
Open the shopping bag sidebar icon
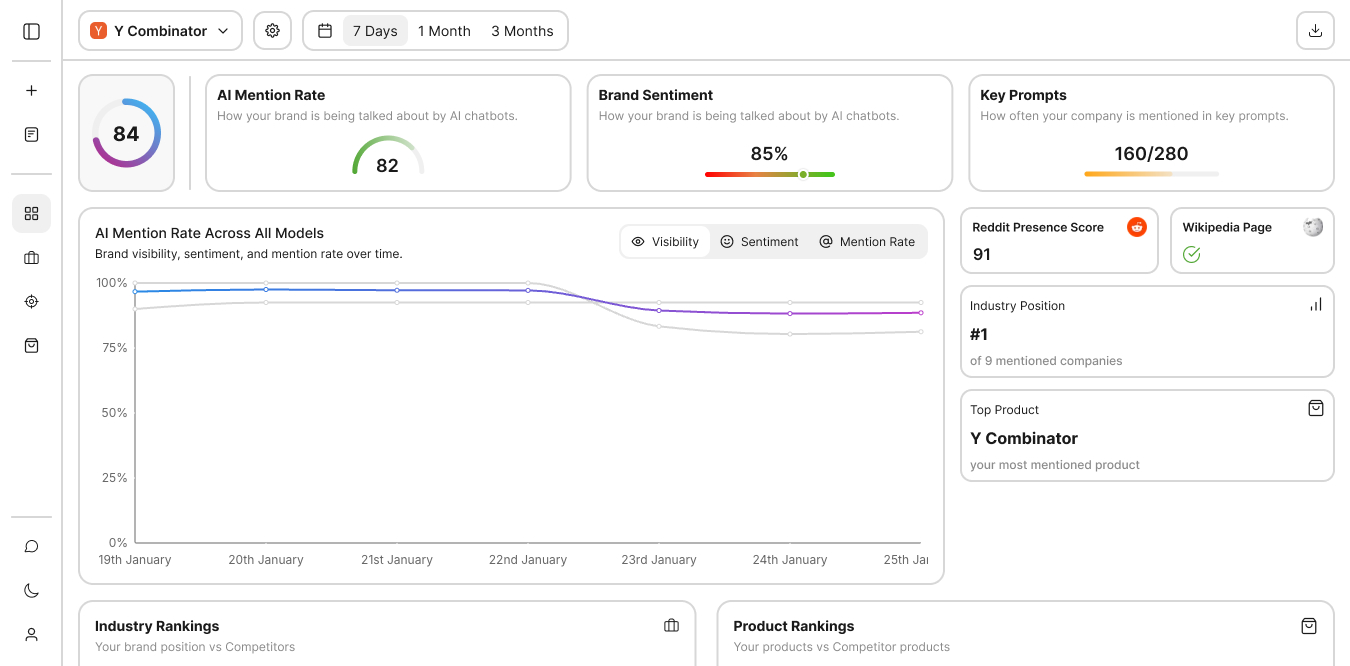point(31,345)
